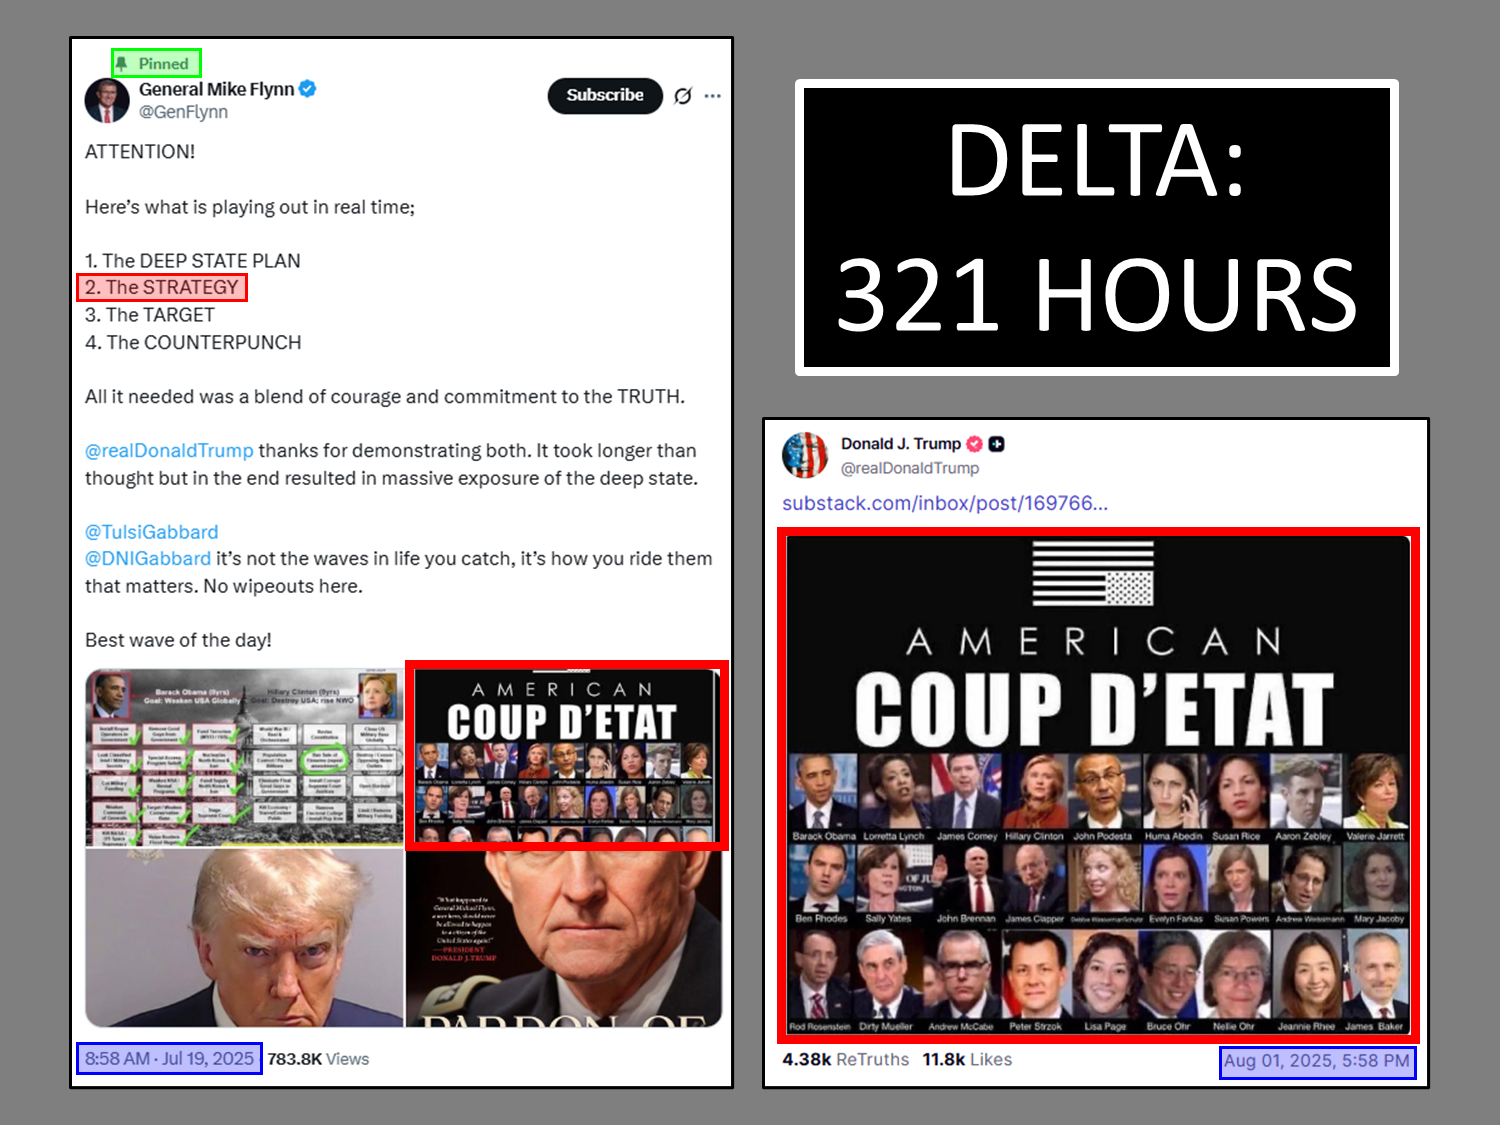Open the @realDonaldTrump mention link
The width and height of the screenshot is (1500, 1125).
pos(169,451)
